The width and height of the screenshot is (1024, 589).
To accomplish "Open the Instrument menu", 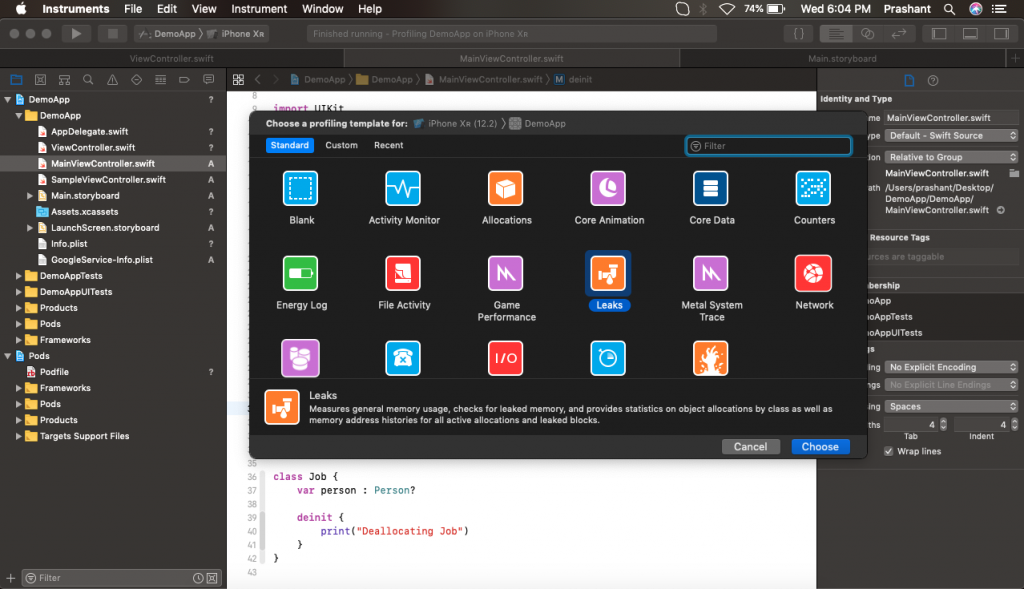I will tap(259, 8).
